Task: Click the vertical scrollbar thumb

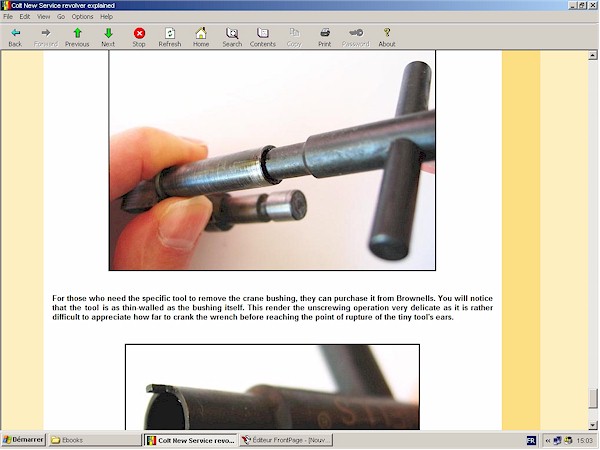Action: coord(593,399)
